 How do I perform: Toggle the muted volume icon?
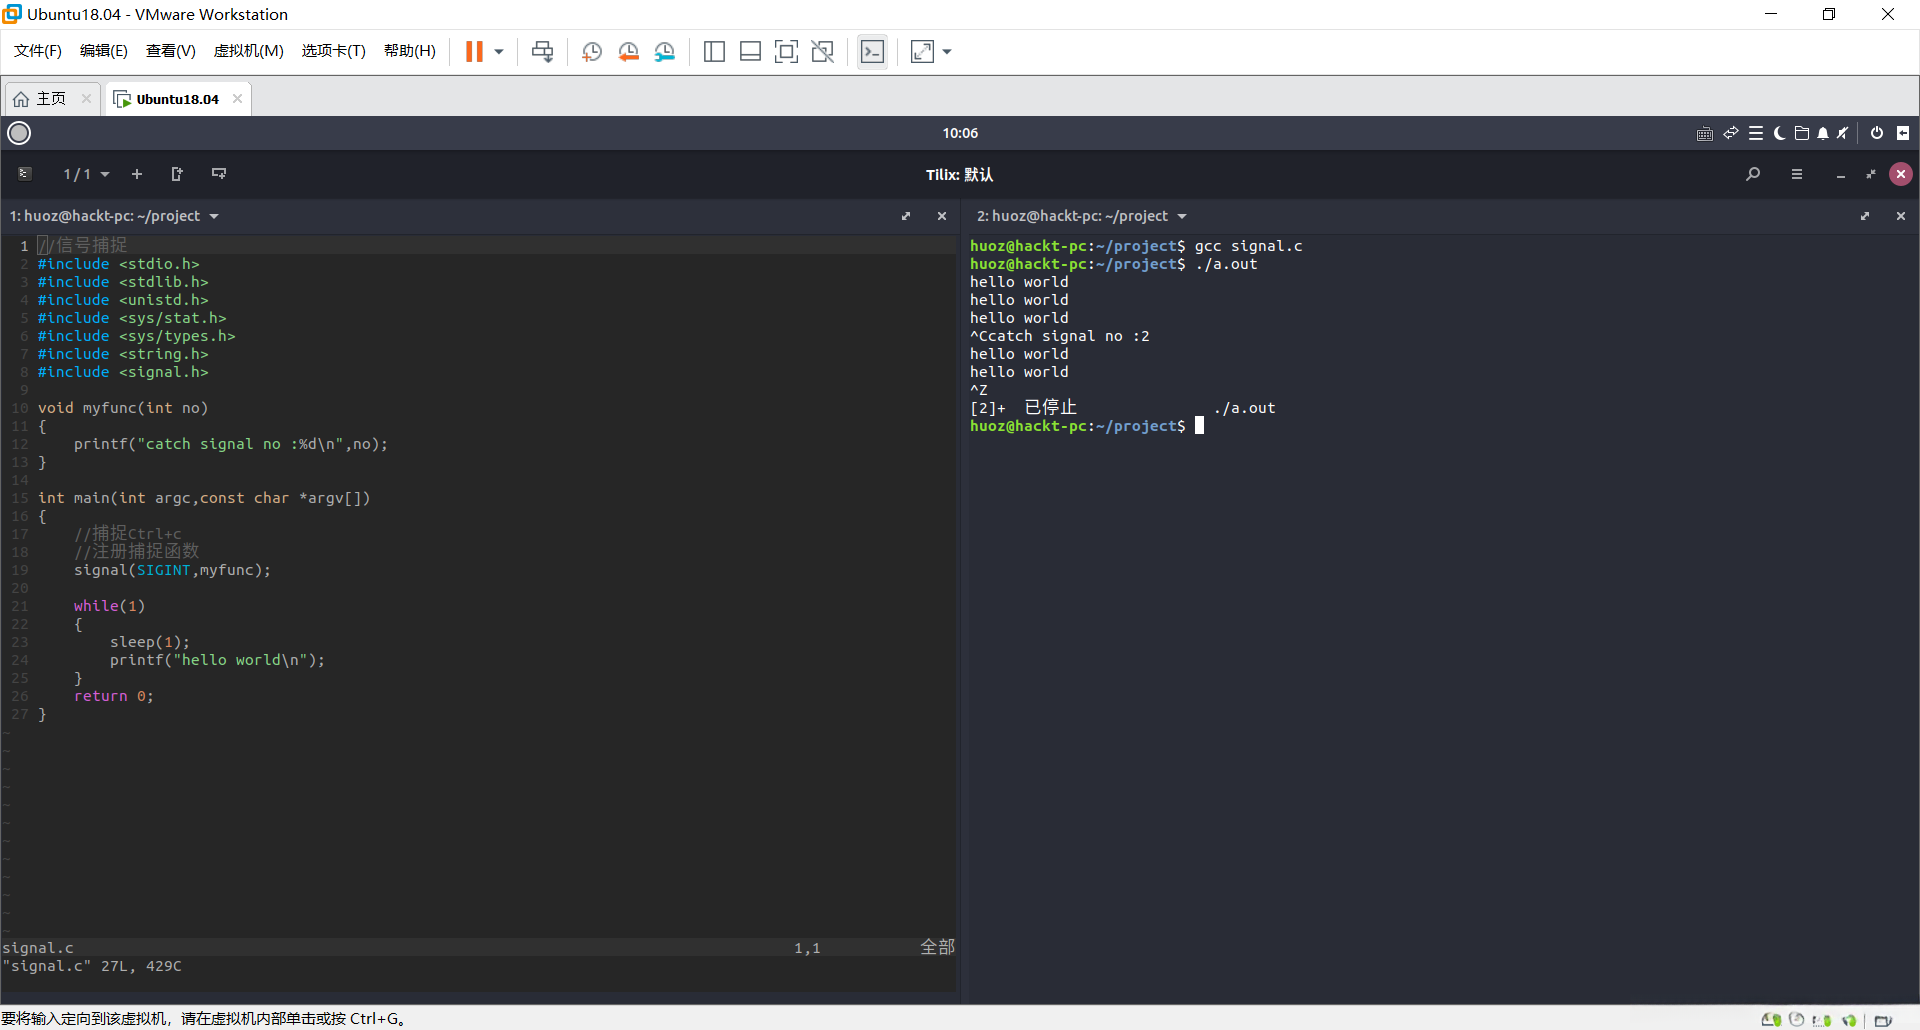[x=1843, y=133]
